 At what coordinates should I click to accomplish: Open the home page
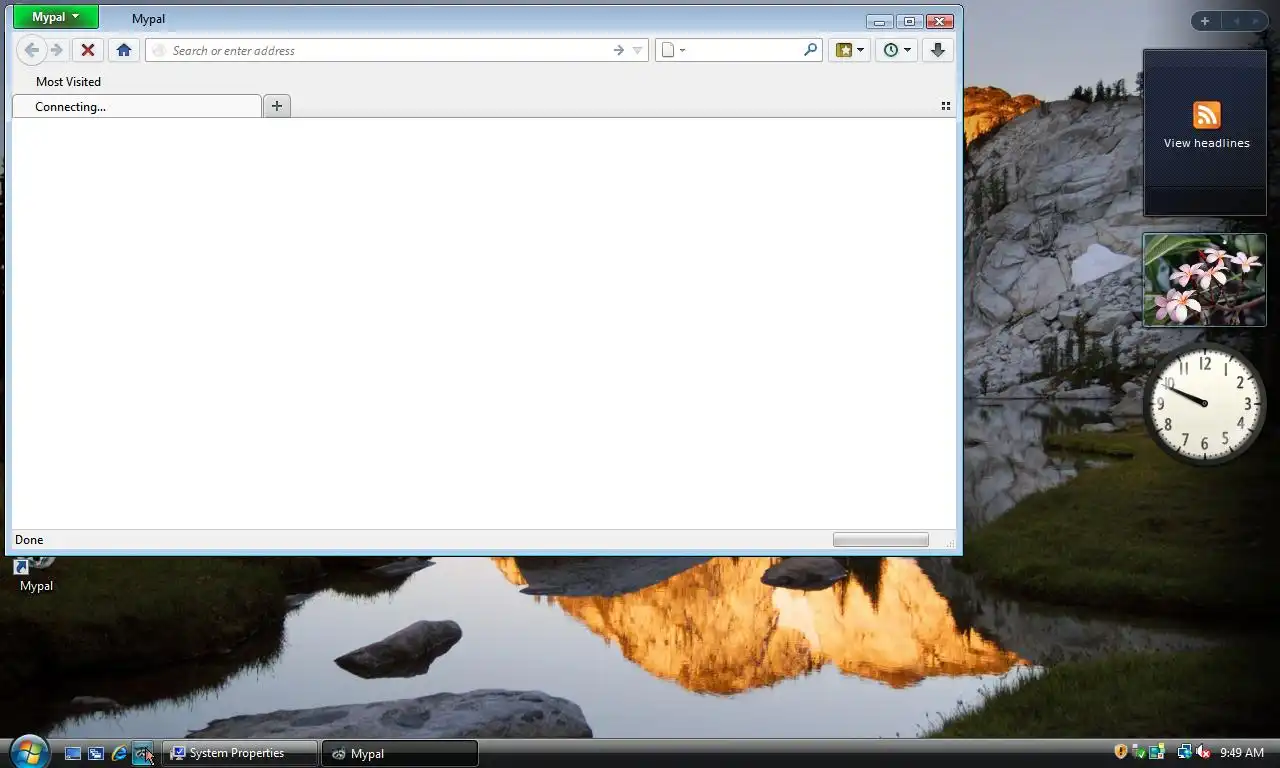[x=124, y=50]
